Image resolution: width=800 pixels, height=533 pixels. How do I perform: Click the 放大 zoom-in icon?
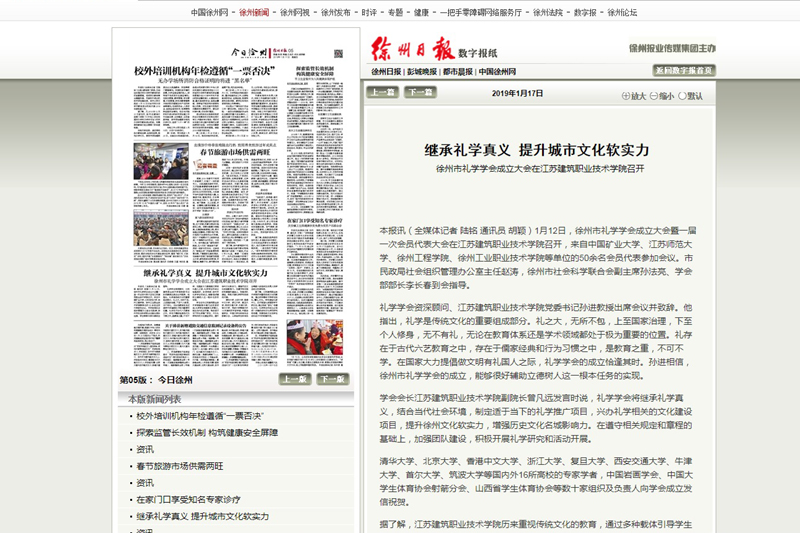click(633, 96)
